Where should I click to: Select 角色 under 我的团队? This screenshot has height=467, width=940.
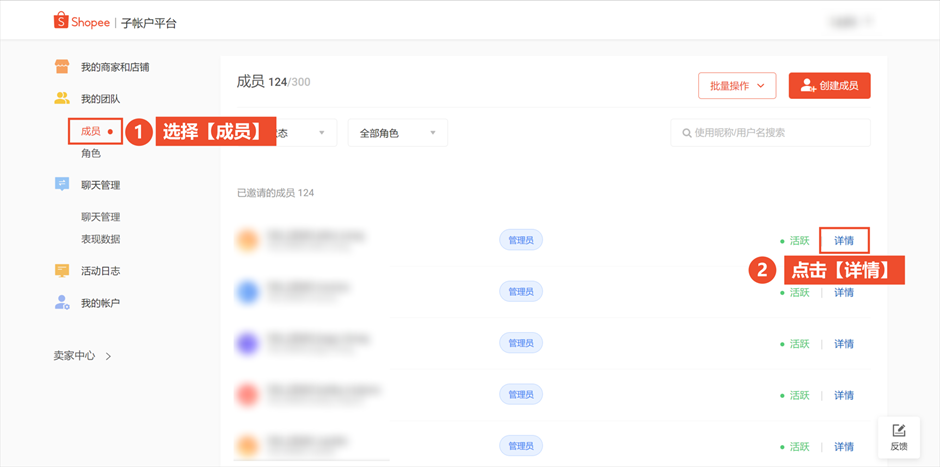click(91, 154)
